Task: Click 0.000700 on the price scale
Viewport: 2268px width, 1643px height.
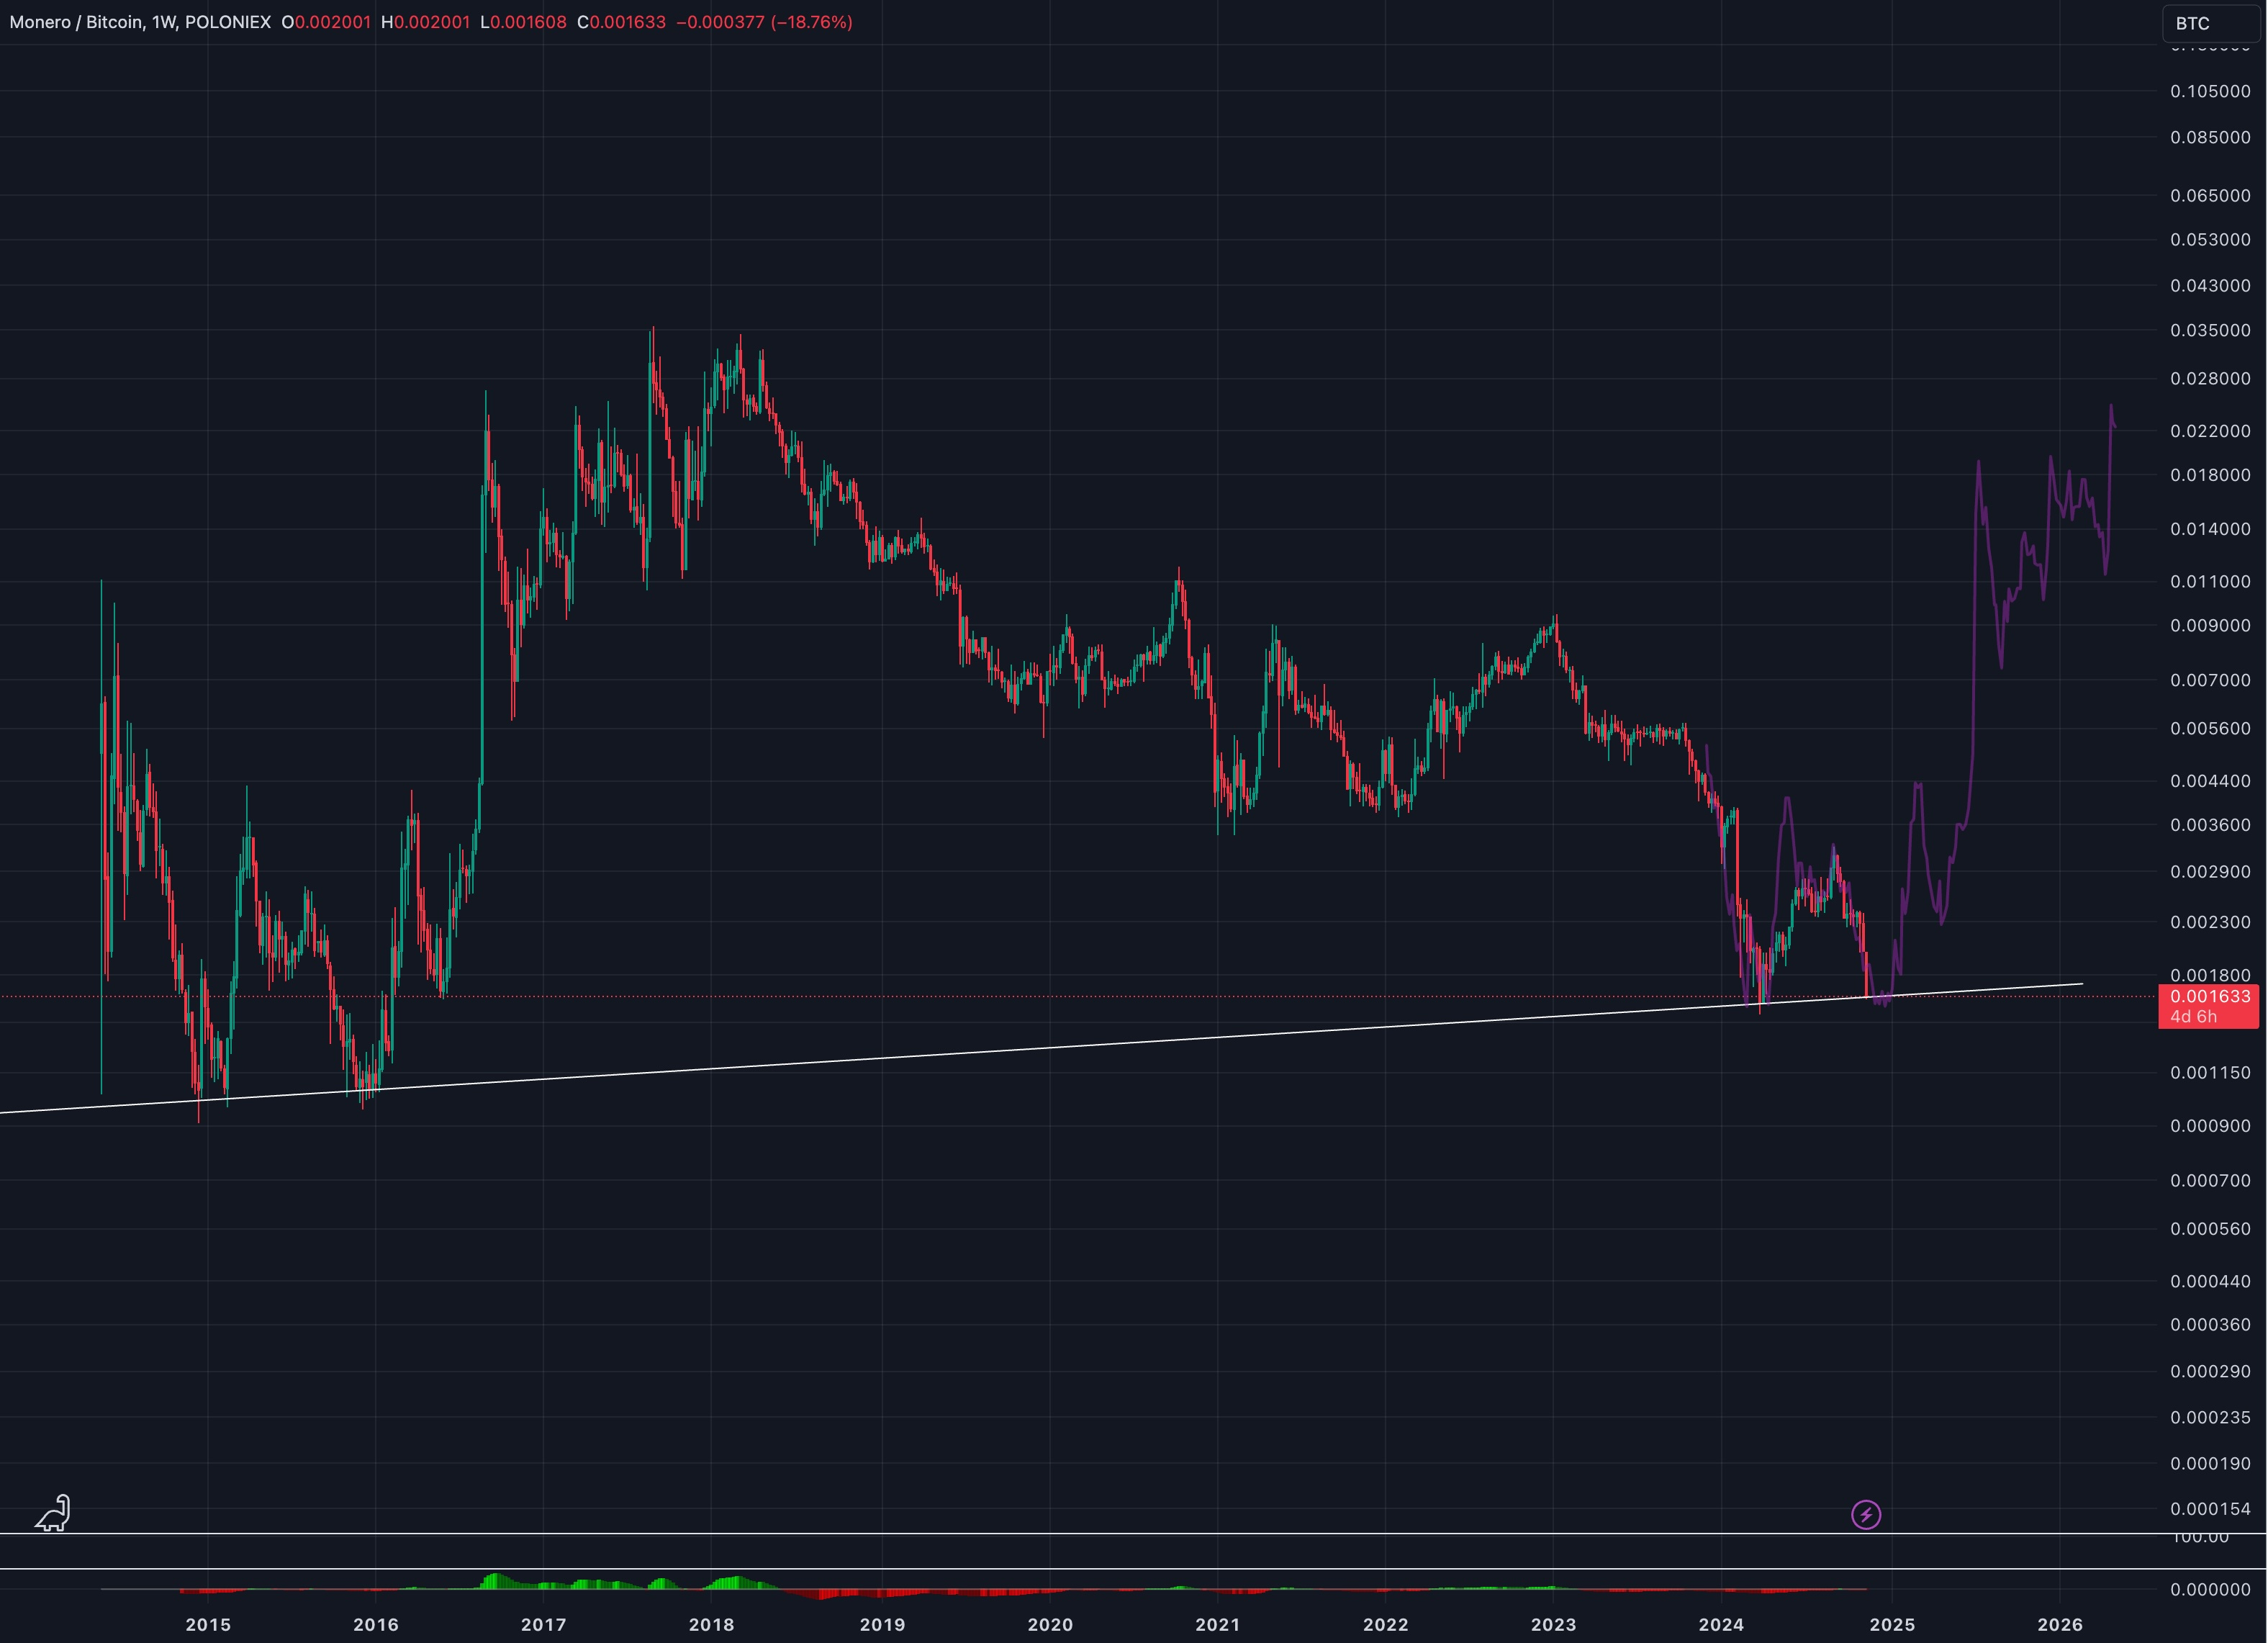Action: click(2210, 1180)
